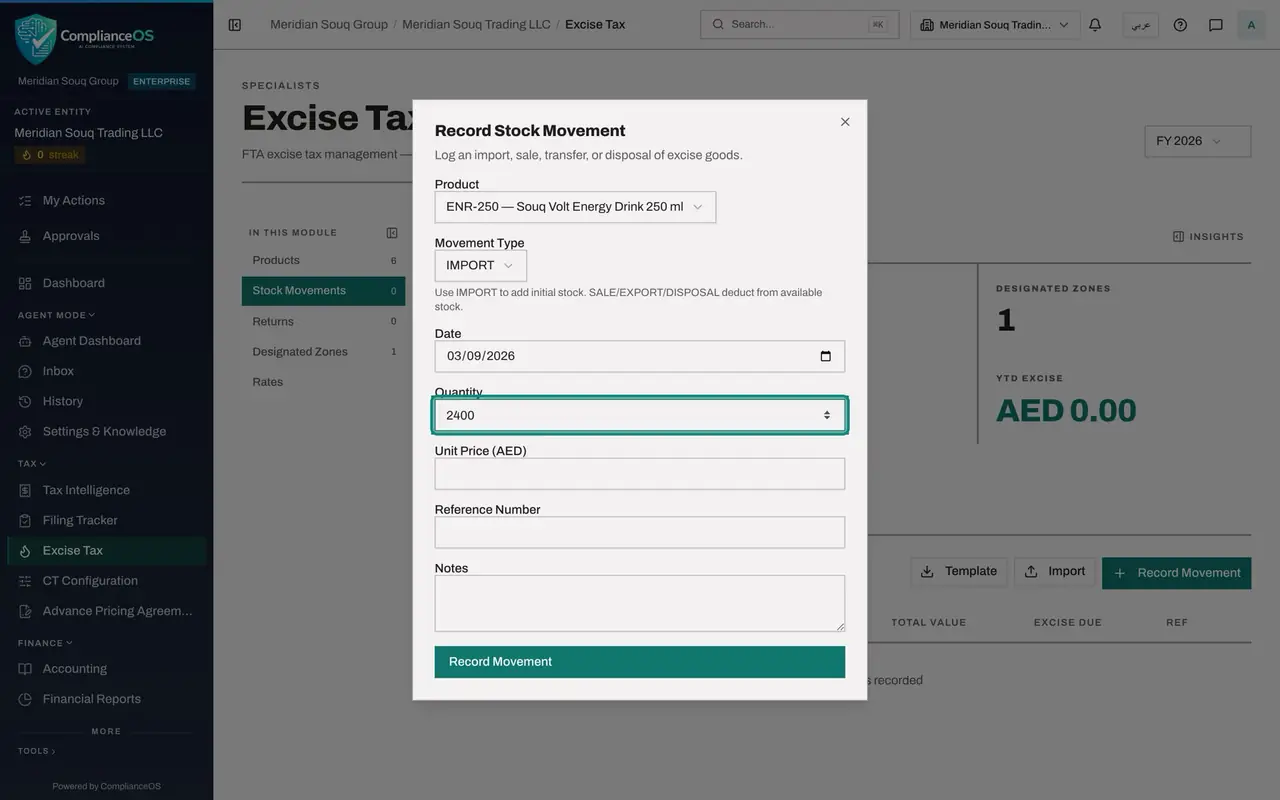Screen dimensions: 1280x800
Task: Click the Quantity stepper arrows
Action: pos(826,415)
